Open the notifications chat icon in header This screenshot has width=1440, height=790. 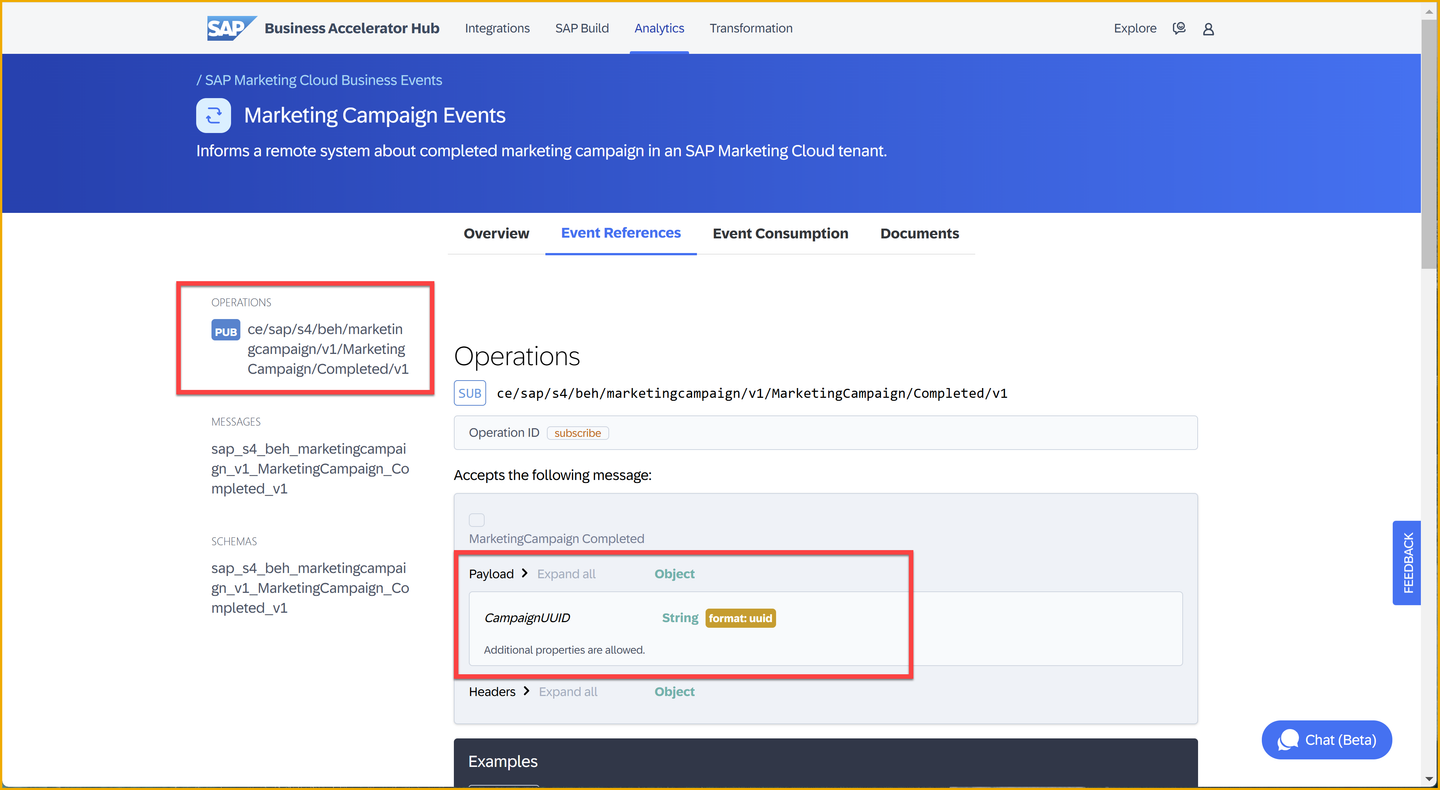1179,29
